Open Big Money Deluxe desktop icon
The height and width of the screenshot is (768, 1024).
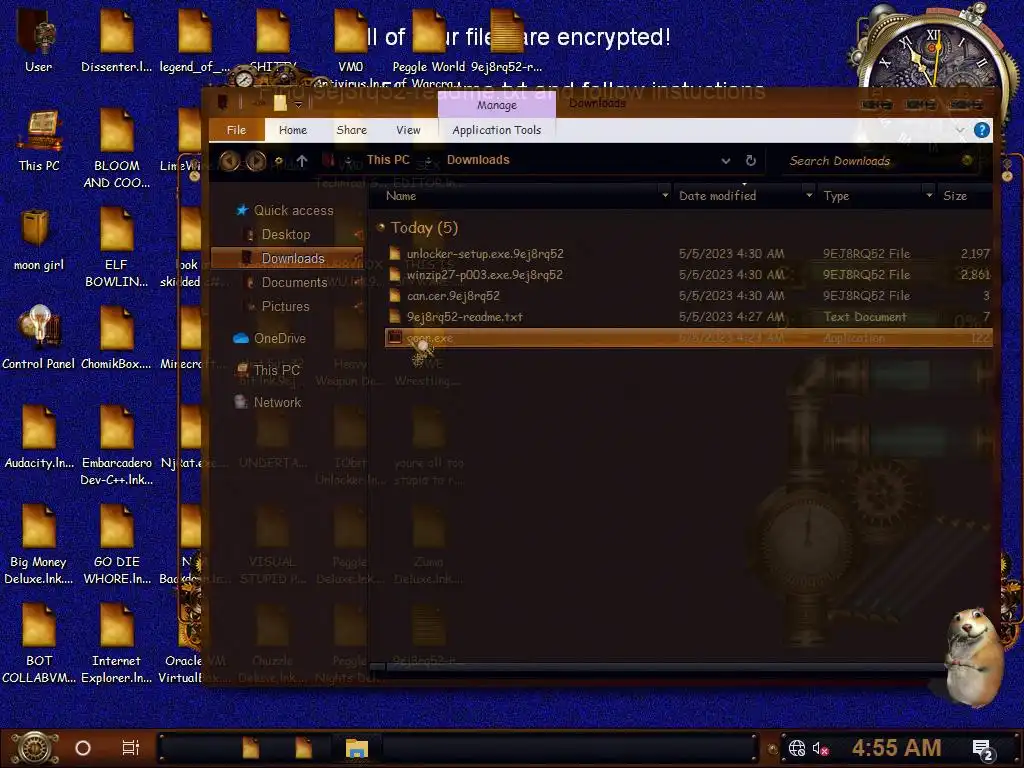(x=39, y=545)
